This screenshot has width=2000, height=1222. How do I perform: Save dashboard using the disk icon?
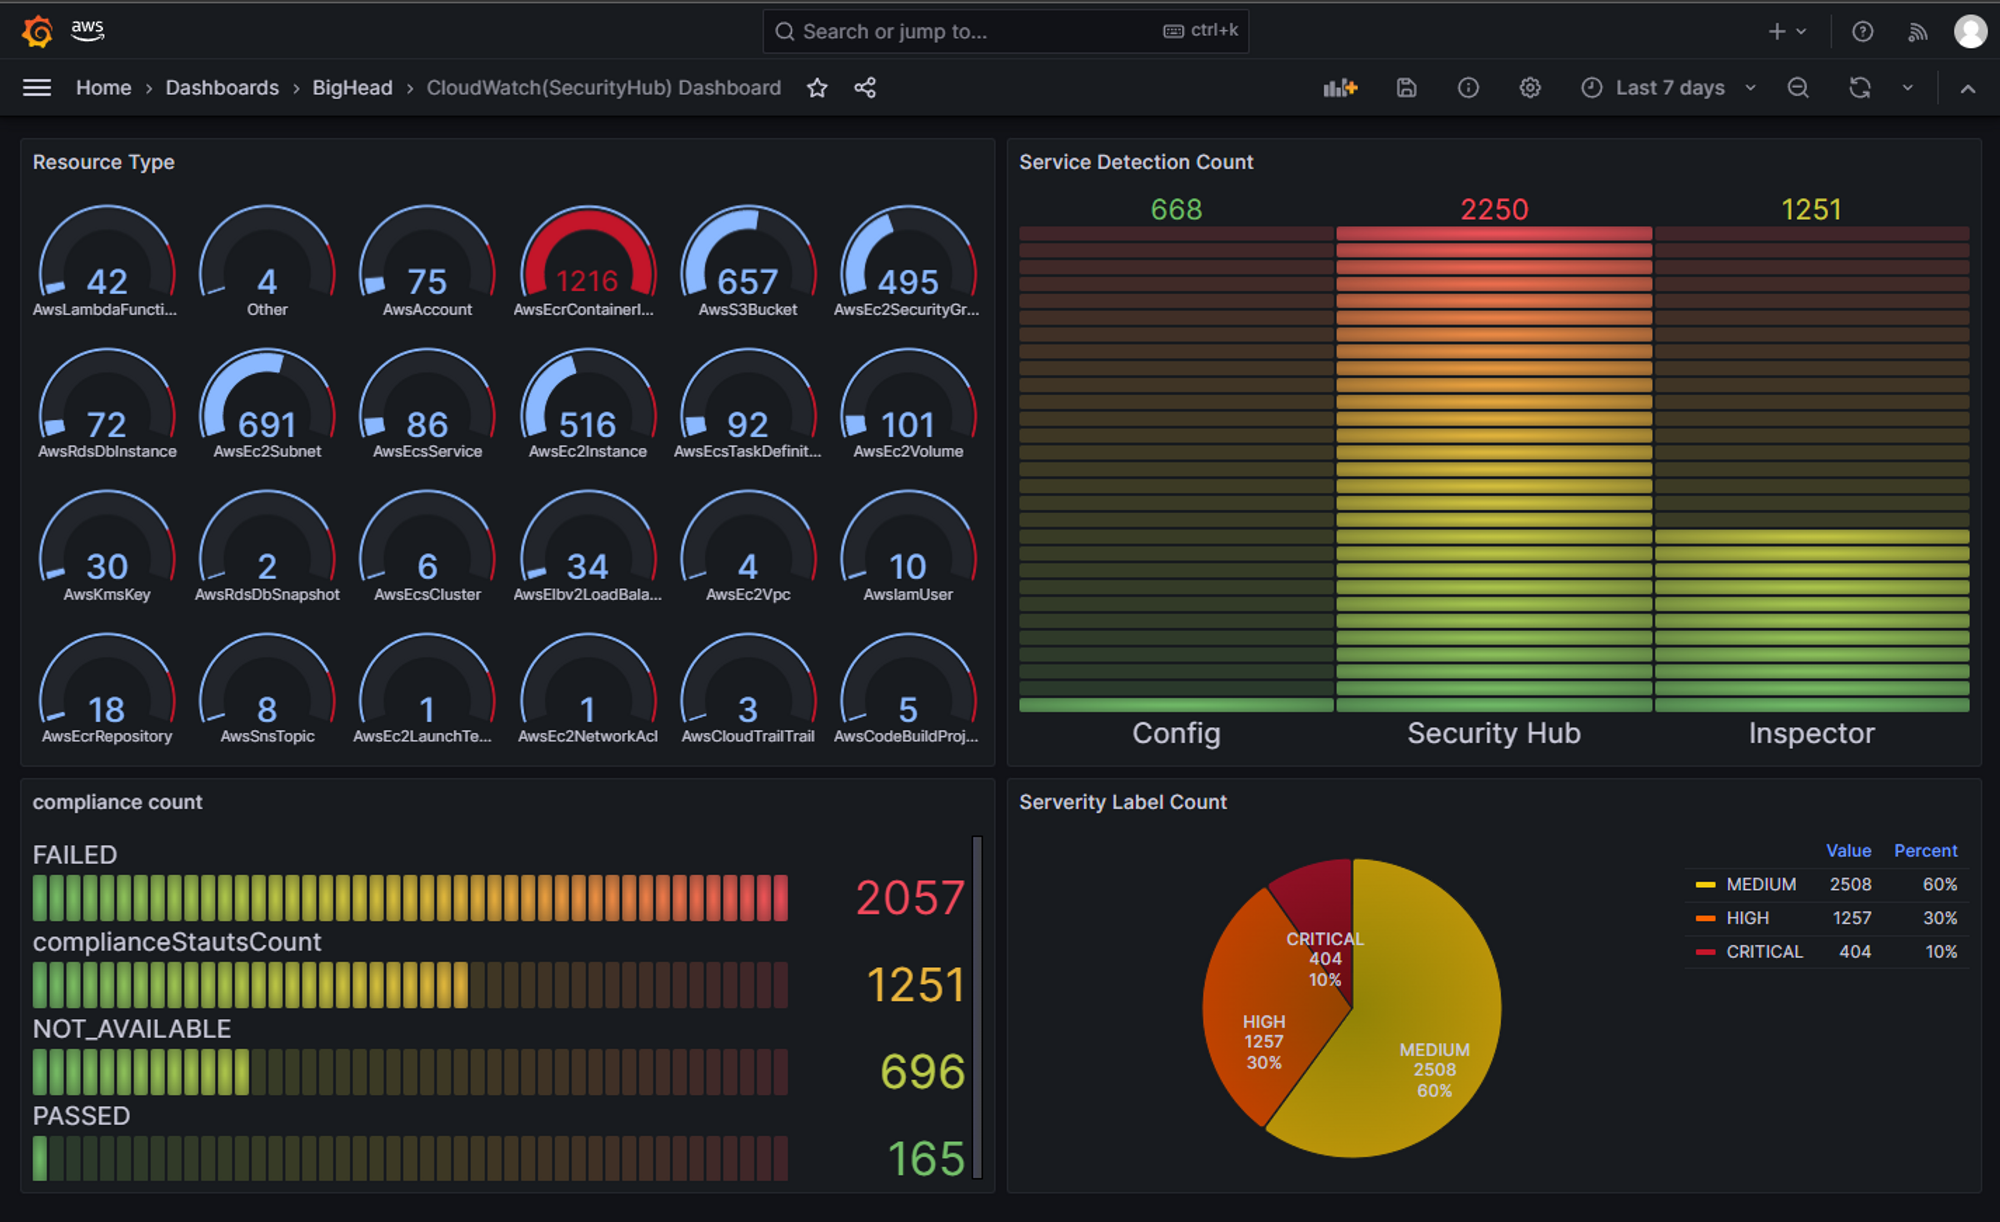1406,88
